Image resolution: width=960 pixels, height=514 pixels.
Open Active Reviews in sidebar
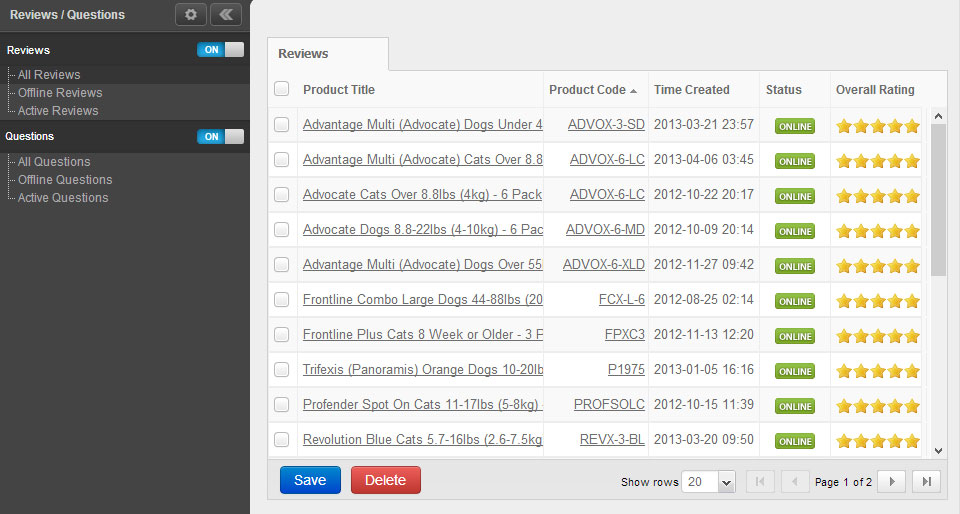58,111
